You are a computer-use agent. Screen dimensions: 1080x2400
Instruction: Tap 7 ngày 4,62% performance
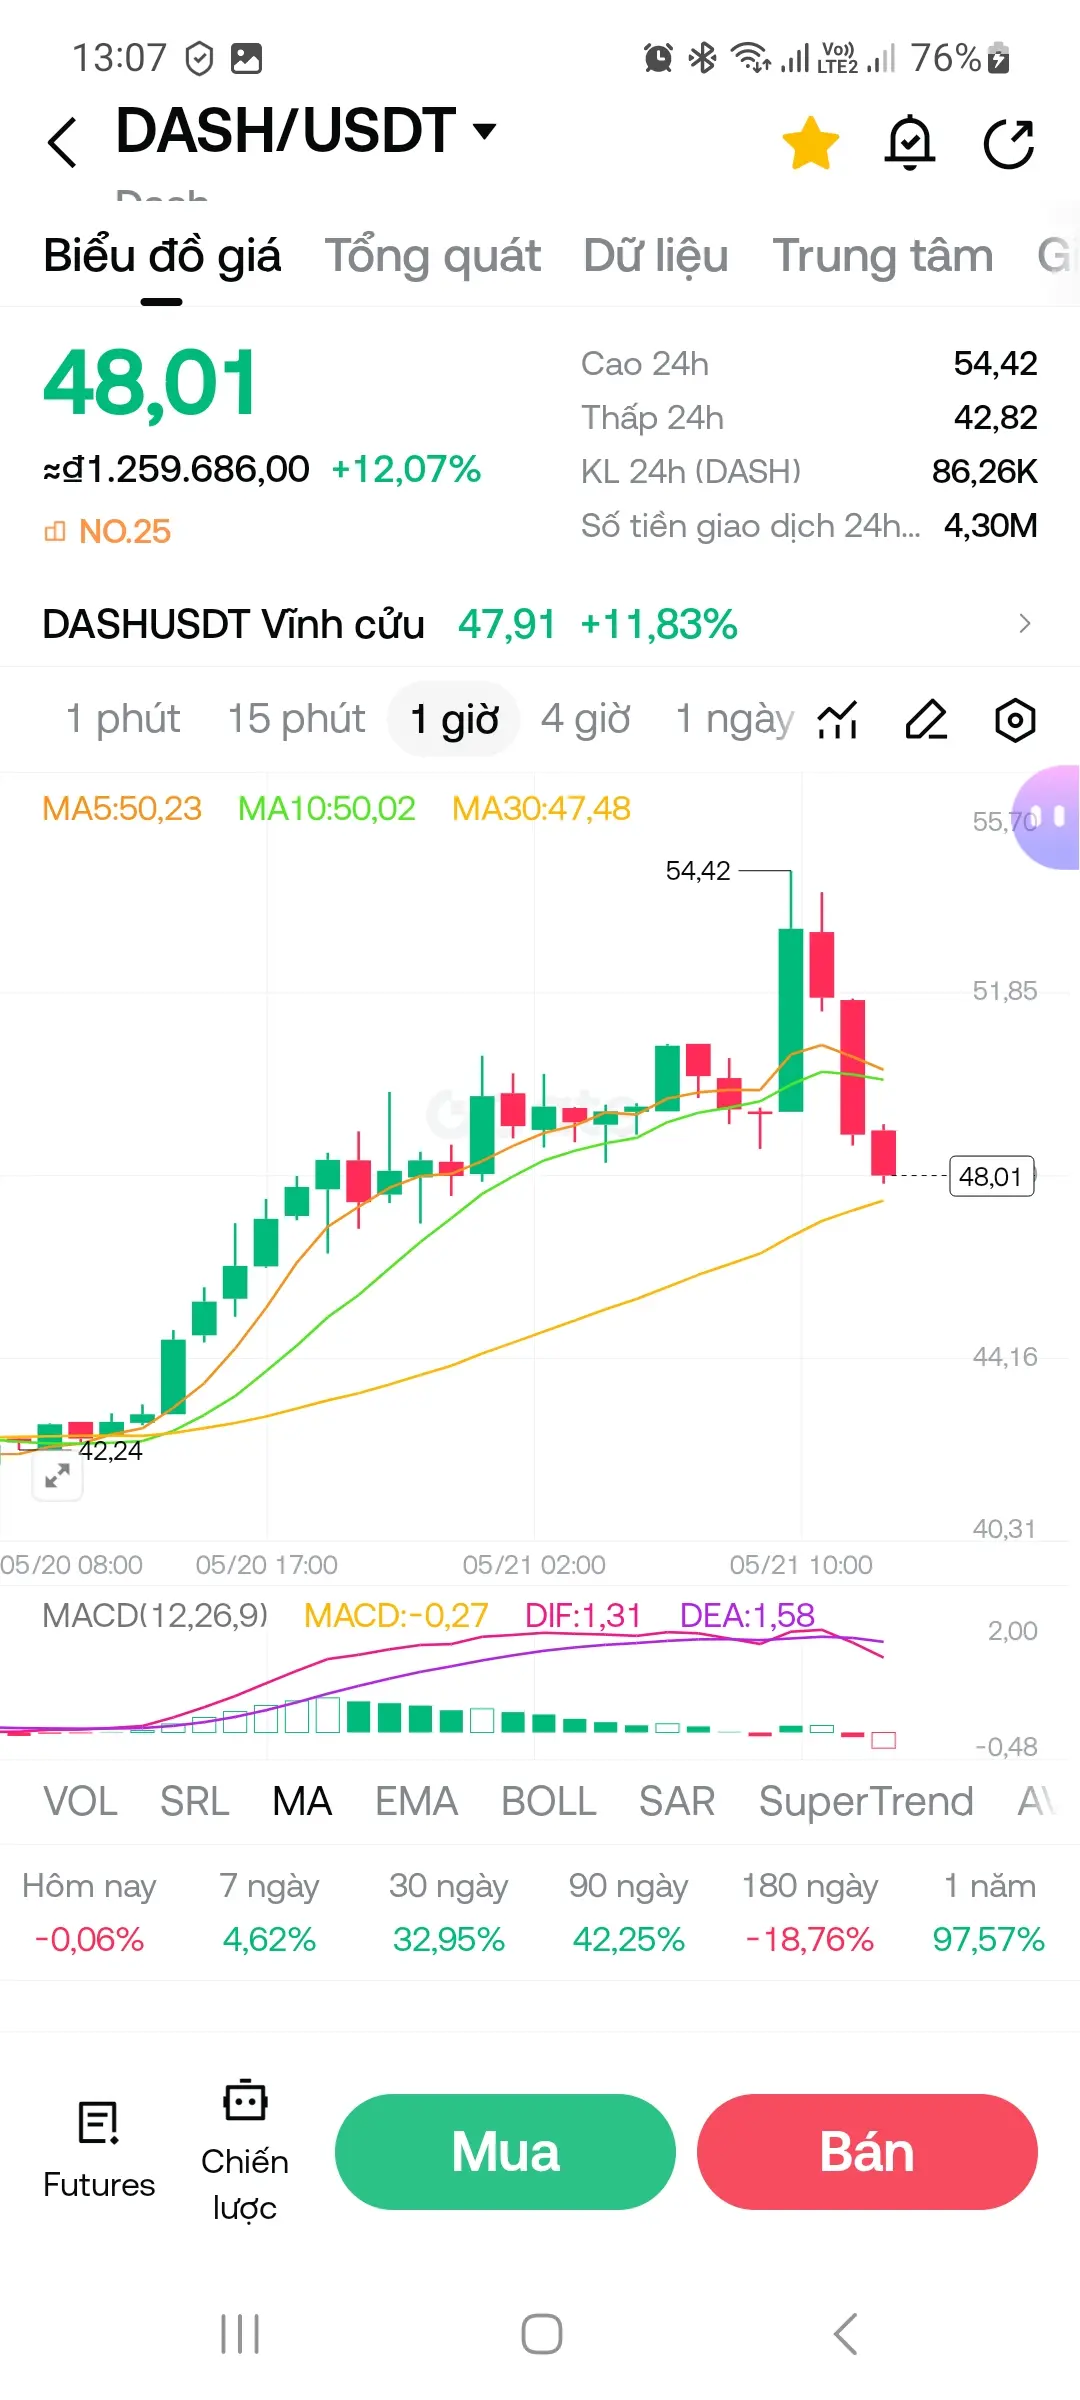(269, 1912)
